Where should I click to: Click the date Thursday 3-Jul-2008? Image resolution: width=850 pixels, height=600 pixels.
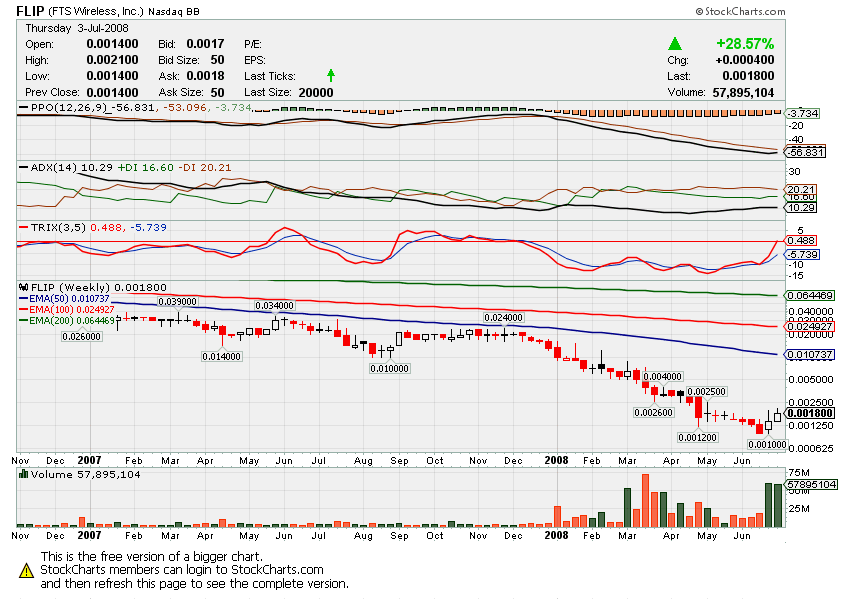click(x=77, y=28)
